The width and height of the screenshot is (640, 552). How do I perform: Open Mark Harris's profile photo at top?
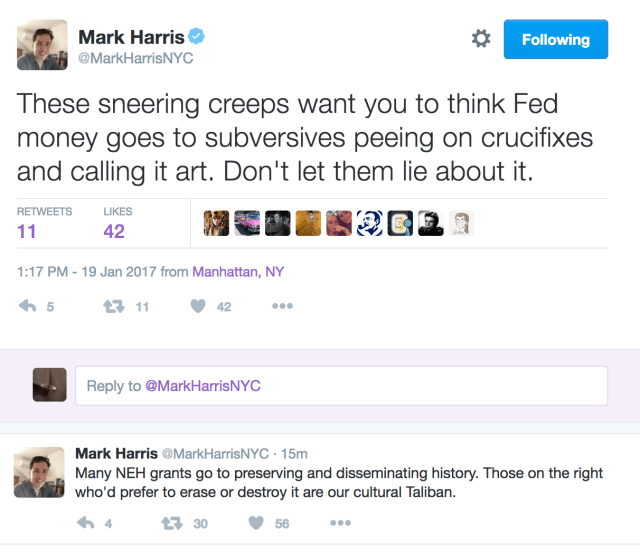pyautogui.click(x=42, y=44)
